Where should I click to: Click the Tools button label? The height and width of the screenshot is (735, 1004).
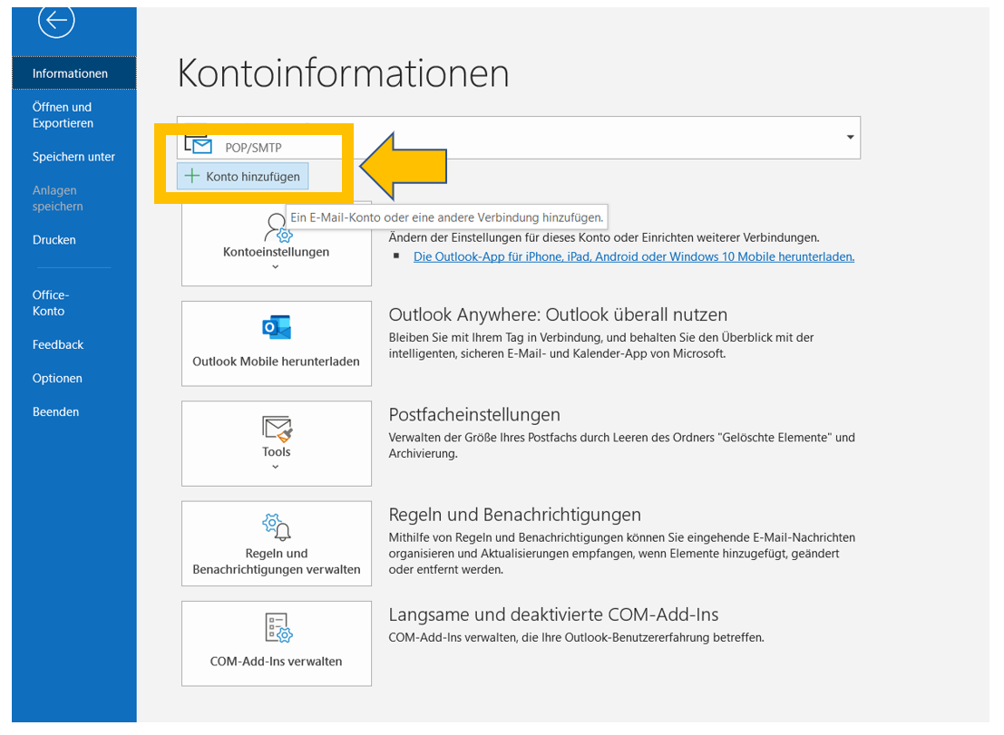(x=276, y=452)
